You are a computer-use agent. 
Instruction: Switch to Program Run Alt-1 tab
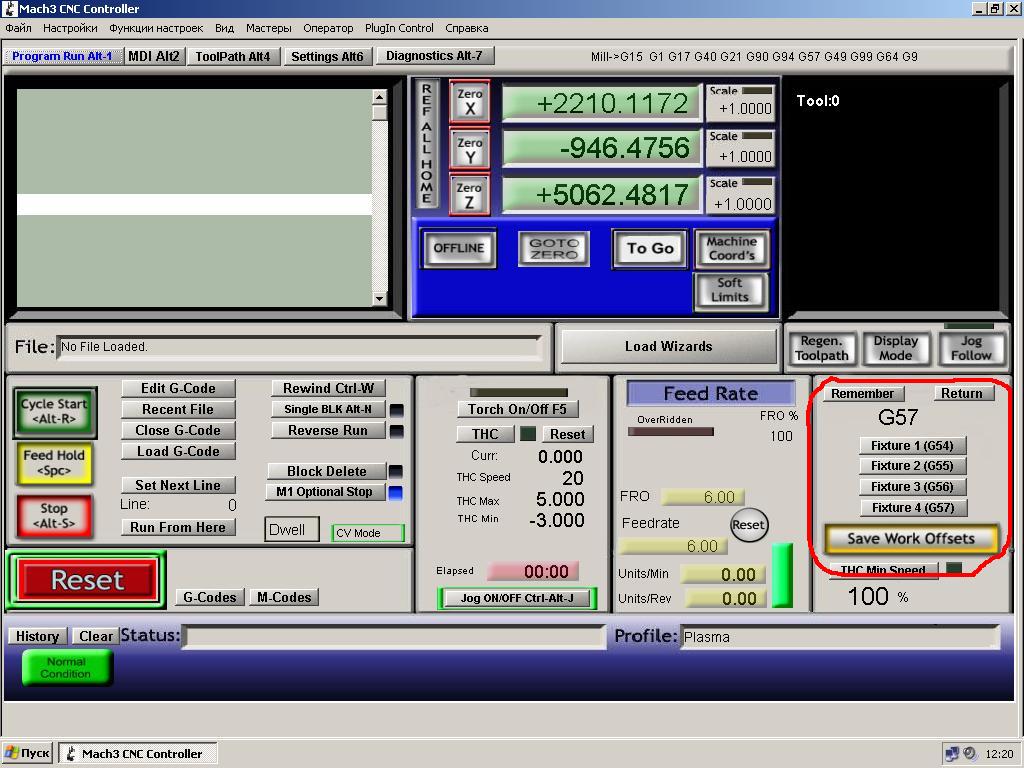click(x=62, y=56)
